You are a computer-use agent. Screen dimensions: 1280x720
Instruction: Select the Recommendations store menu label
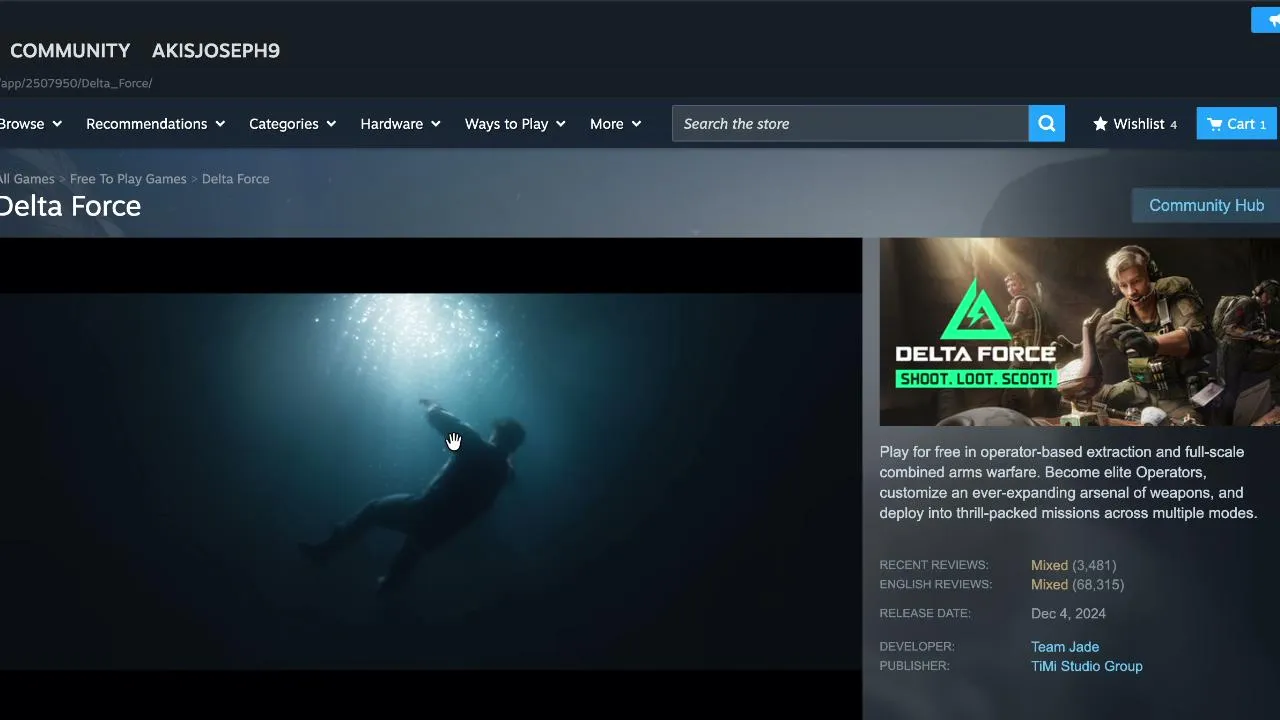147,124
